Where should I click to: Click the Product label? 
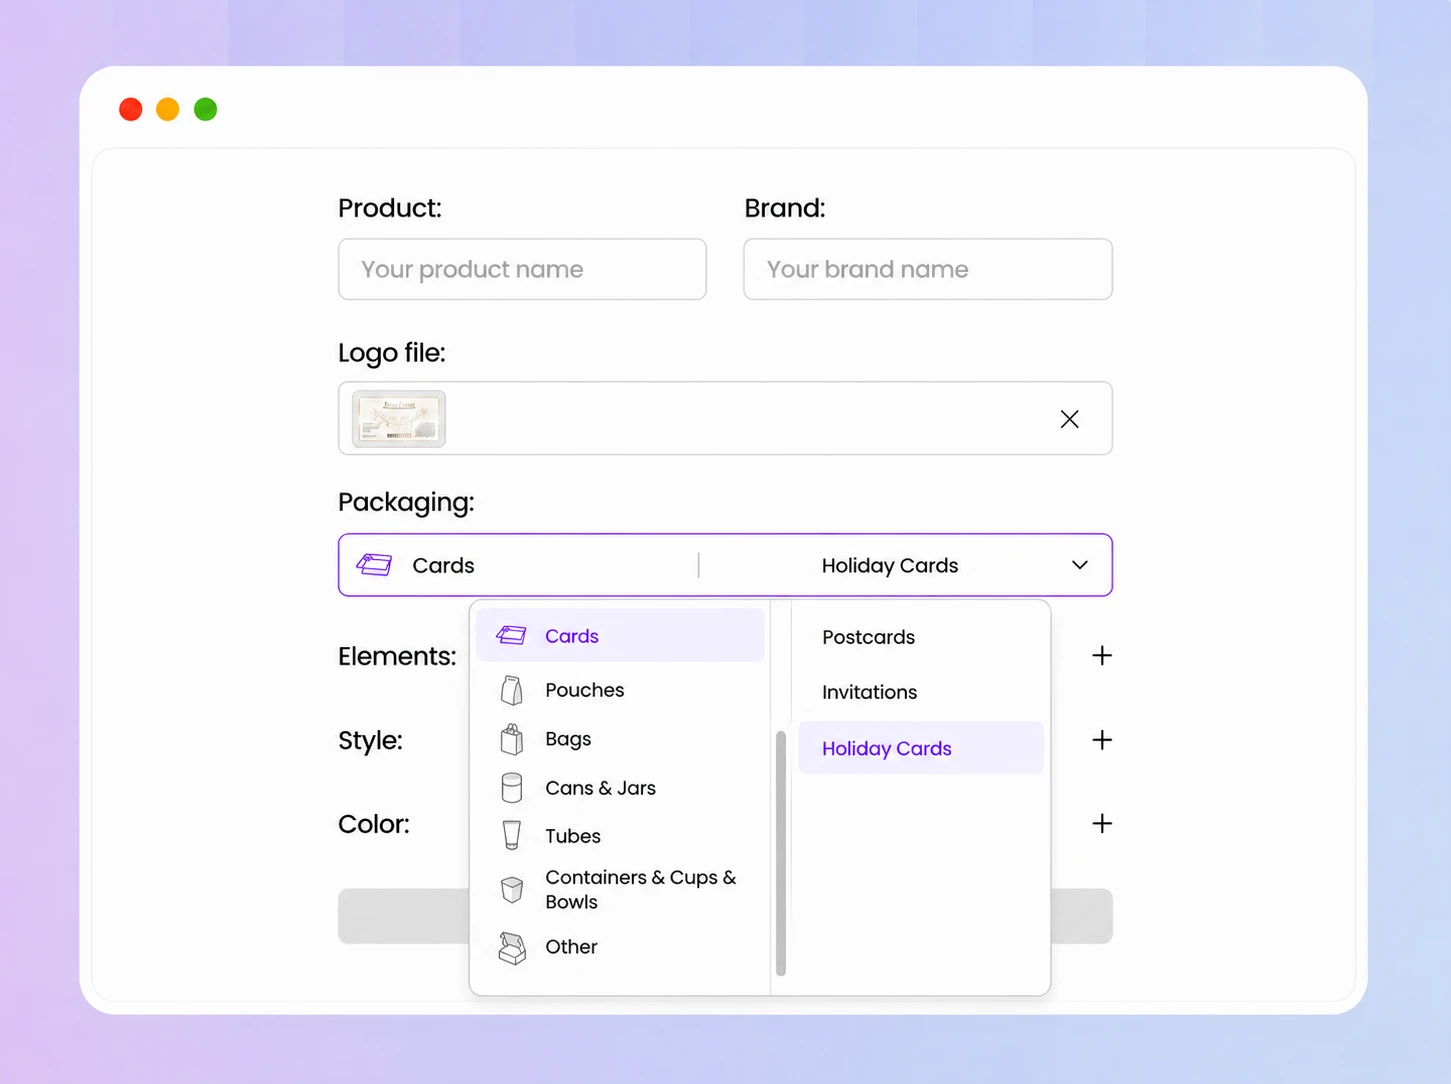coord(390,208)
